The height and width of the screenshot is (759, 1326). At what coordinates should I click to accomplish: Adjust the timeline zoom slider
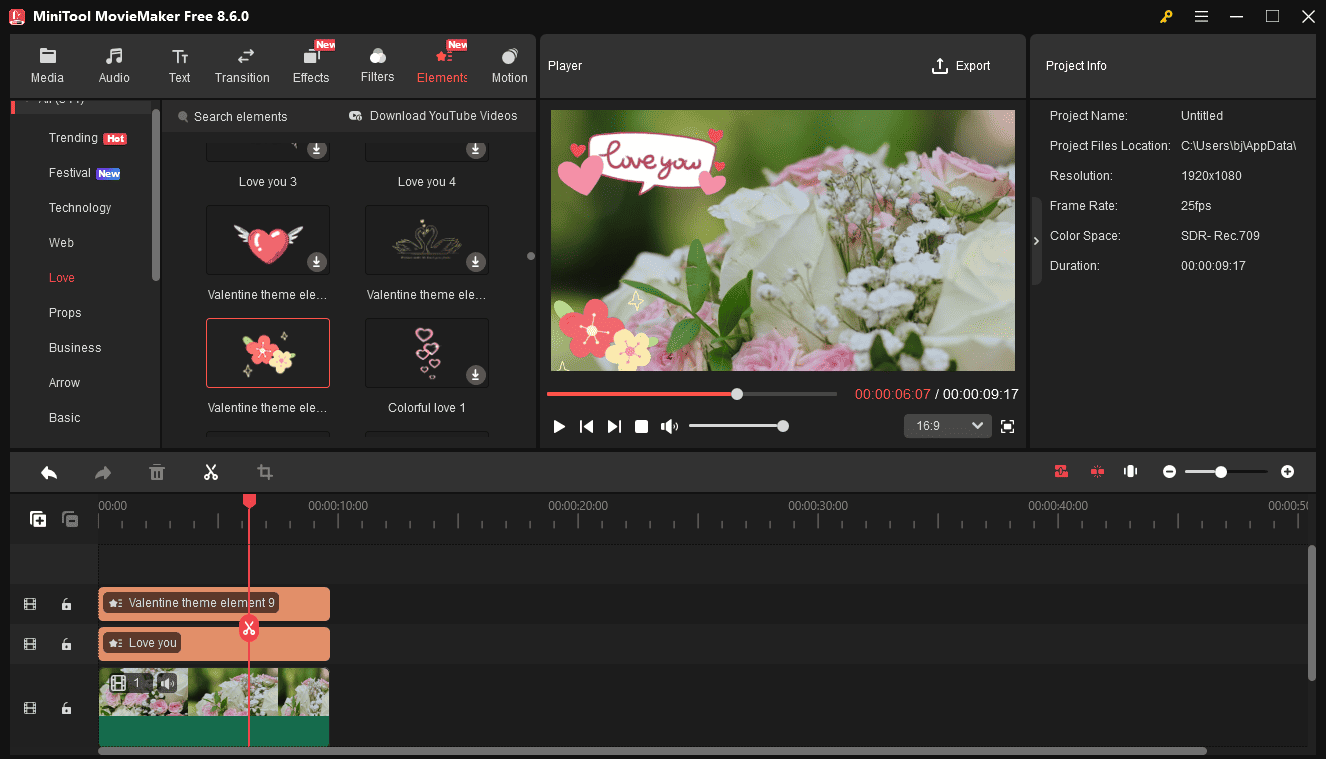[1226, 471]
